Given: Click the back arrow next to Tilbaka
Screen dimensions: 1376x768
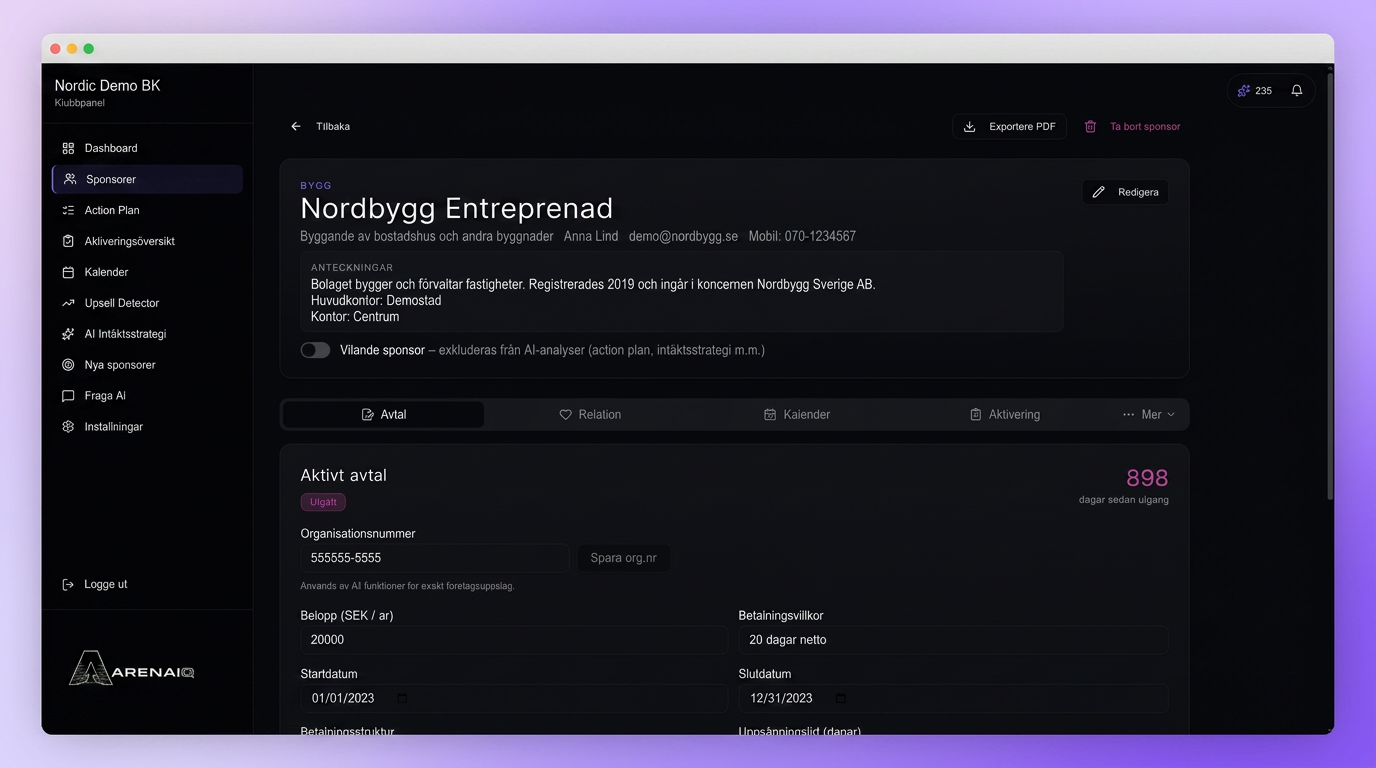Looking at the screenshot, I should pyautogui.click(x=296, y=127).
